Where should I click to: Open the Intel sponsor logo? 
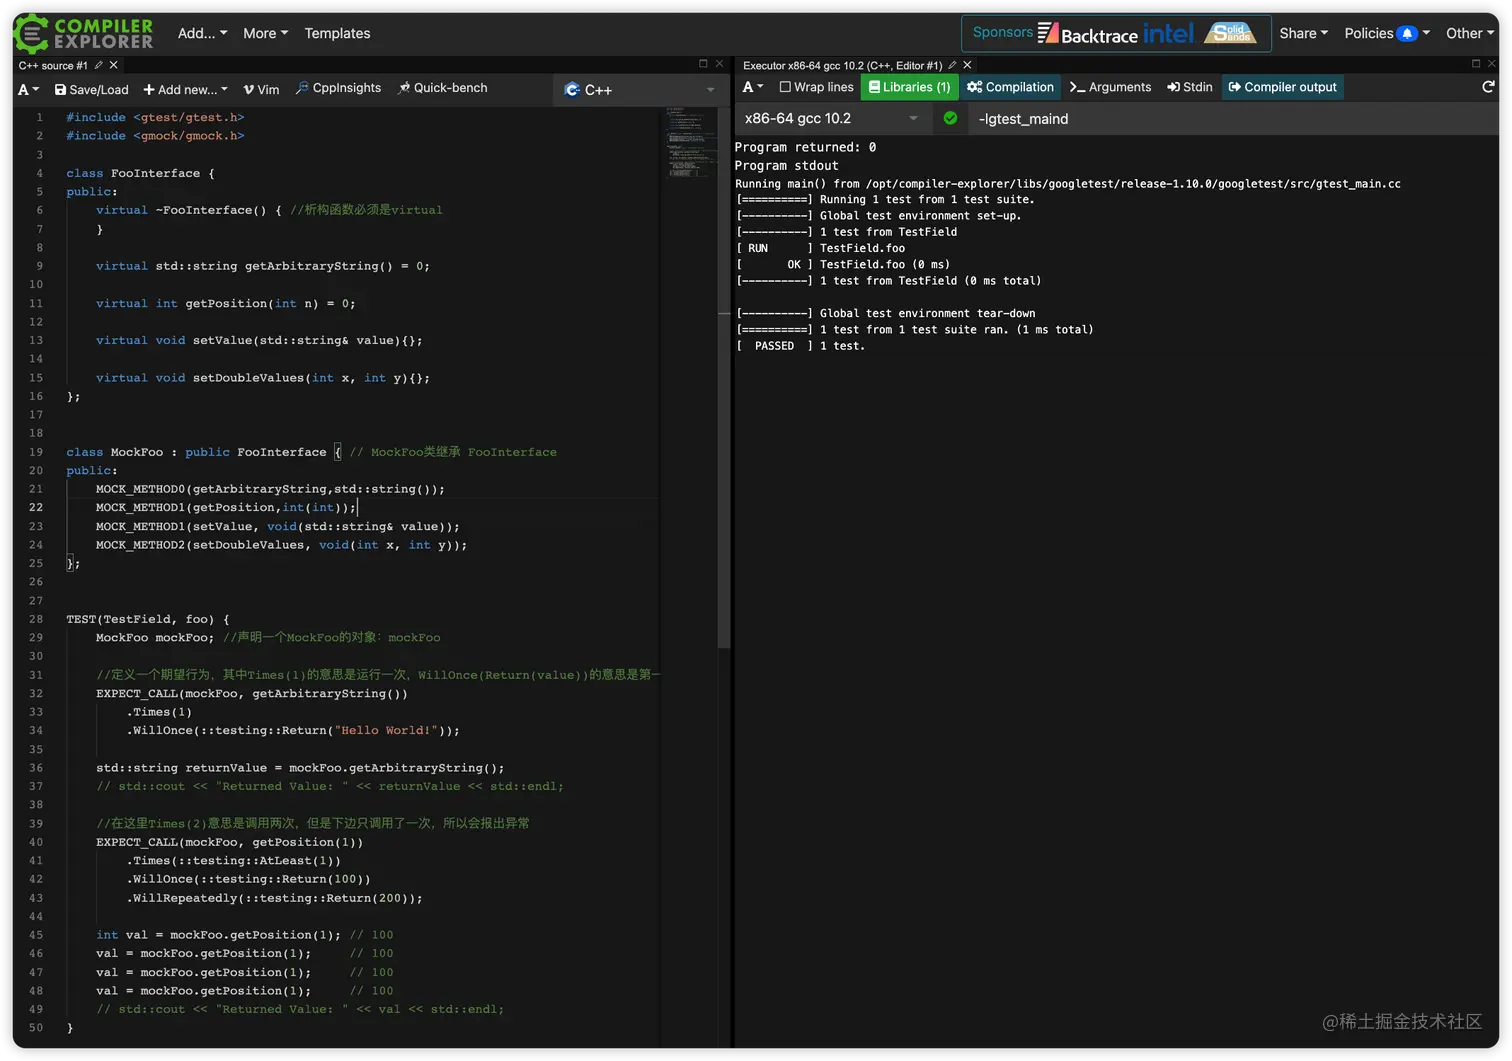(1168, 34)
